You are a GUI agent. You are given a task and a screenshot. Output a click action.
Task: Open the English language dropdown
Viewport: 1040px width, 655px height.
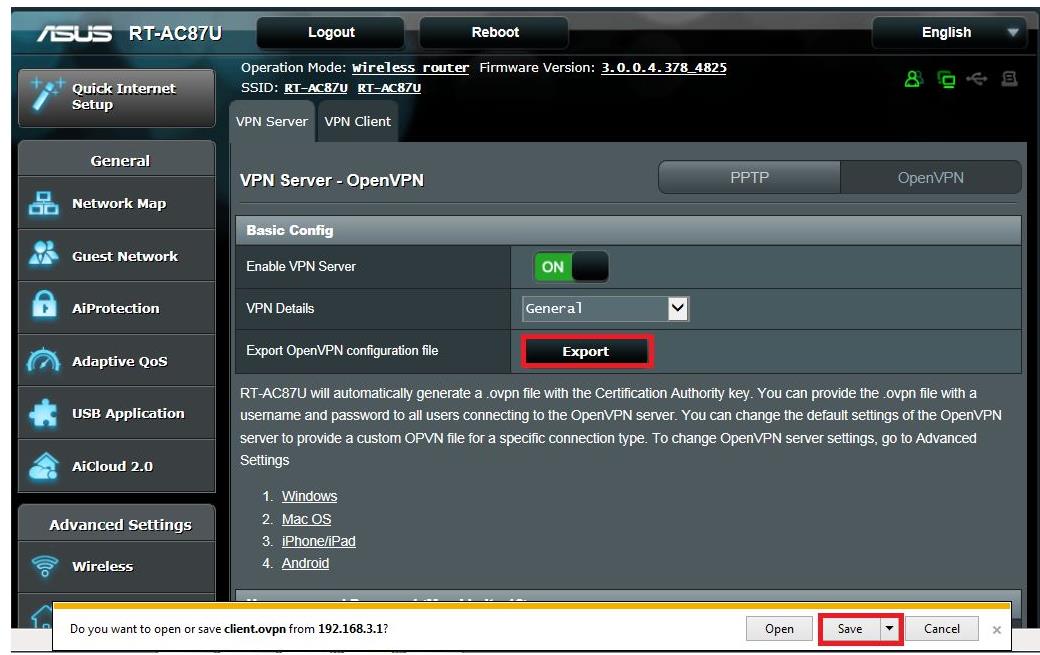click(949, 32)
